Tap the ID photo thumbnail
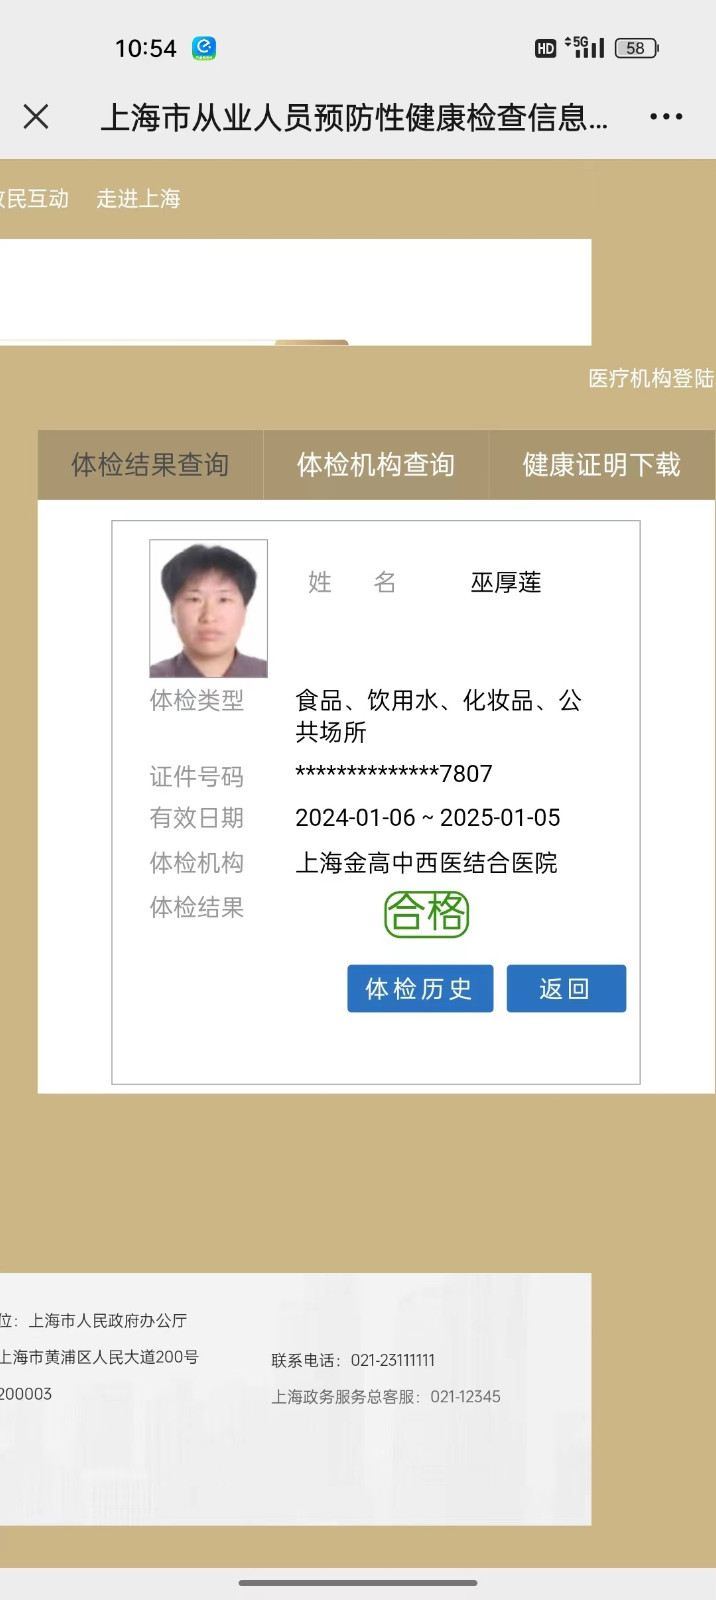 [208, 609]
